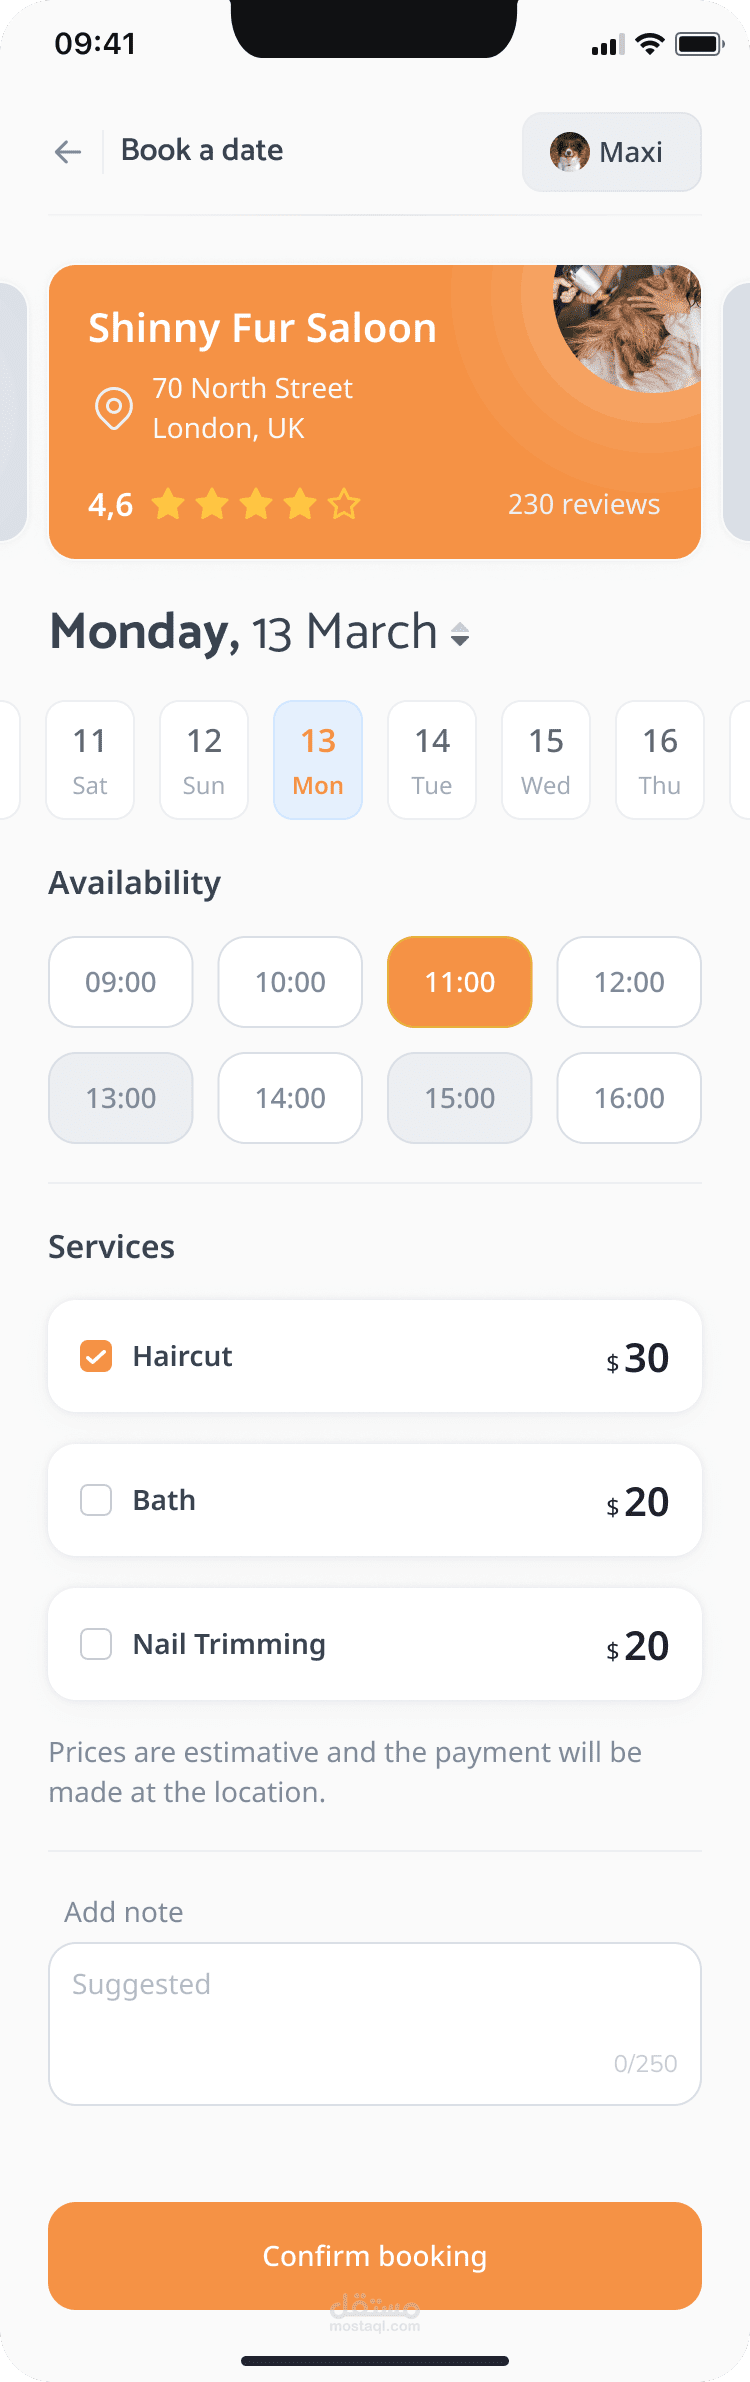
Task: Click the first rating star
Action: pyautogui.click(x=168, y=504)
